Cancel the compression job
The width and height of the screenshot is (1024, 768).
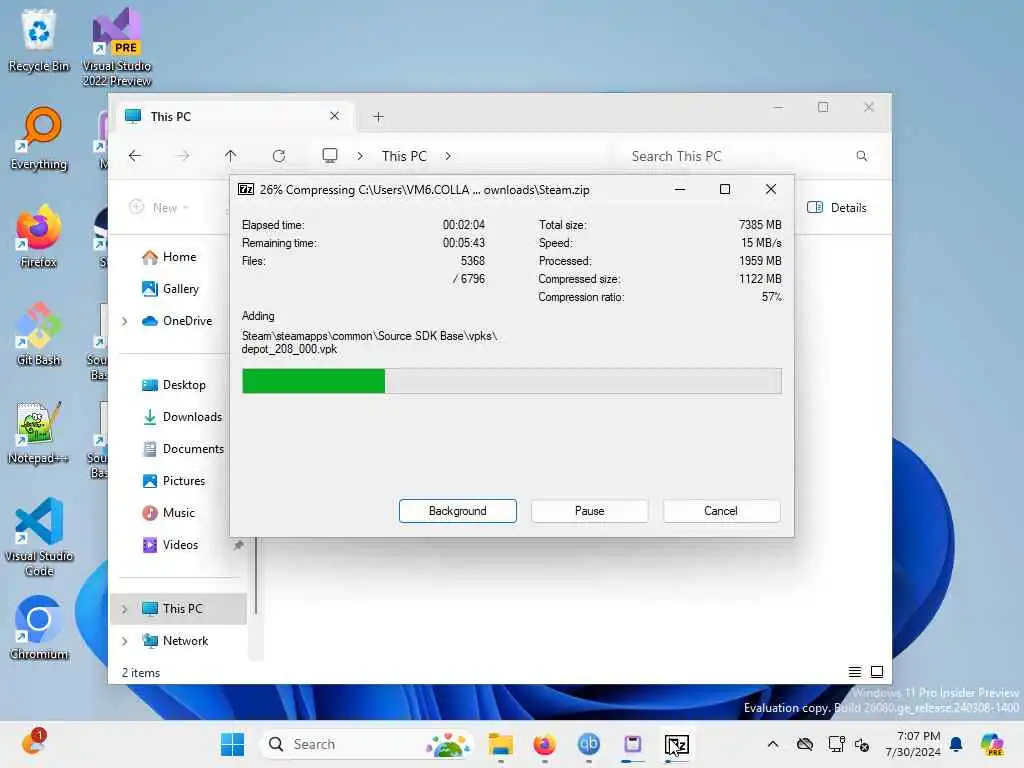(x=721, y=511)
